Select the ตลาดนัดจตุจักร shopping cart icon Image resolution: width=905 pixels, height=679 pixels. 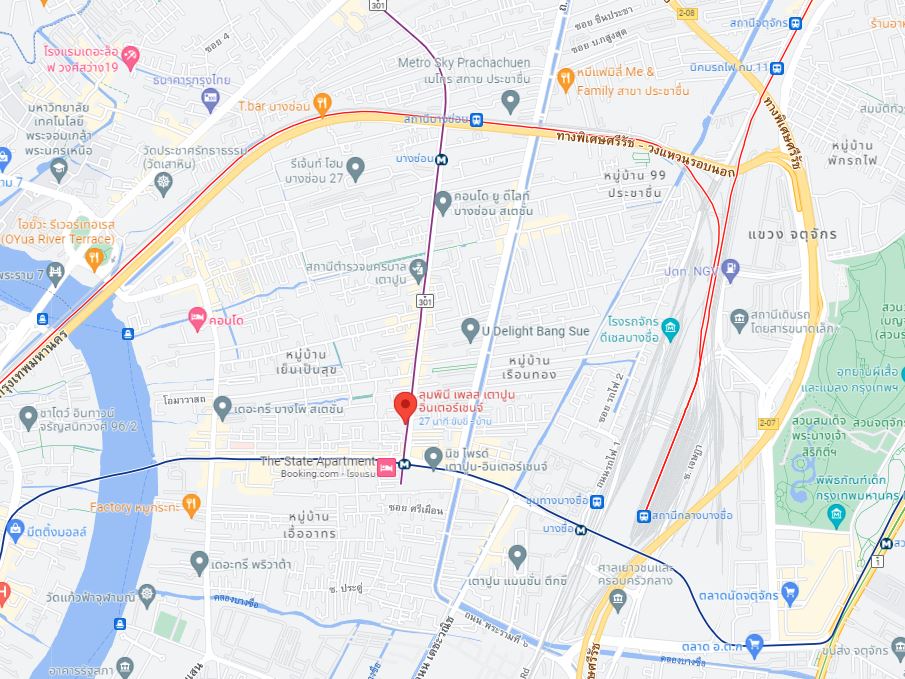790,592
